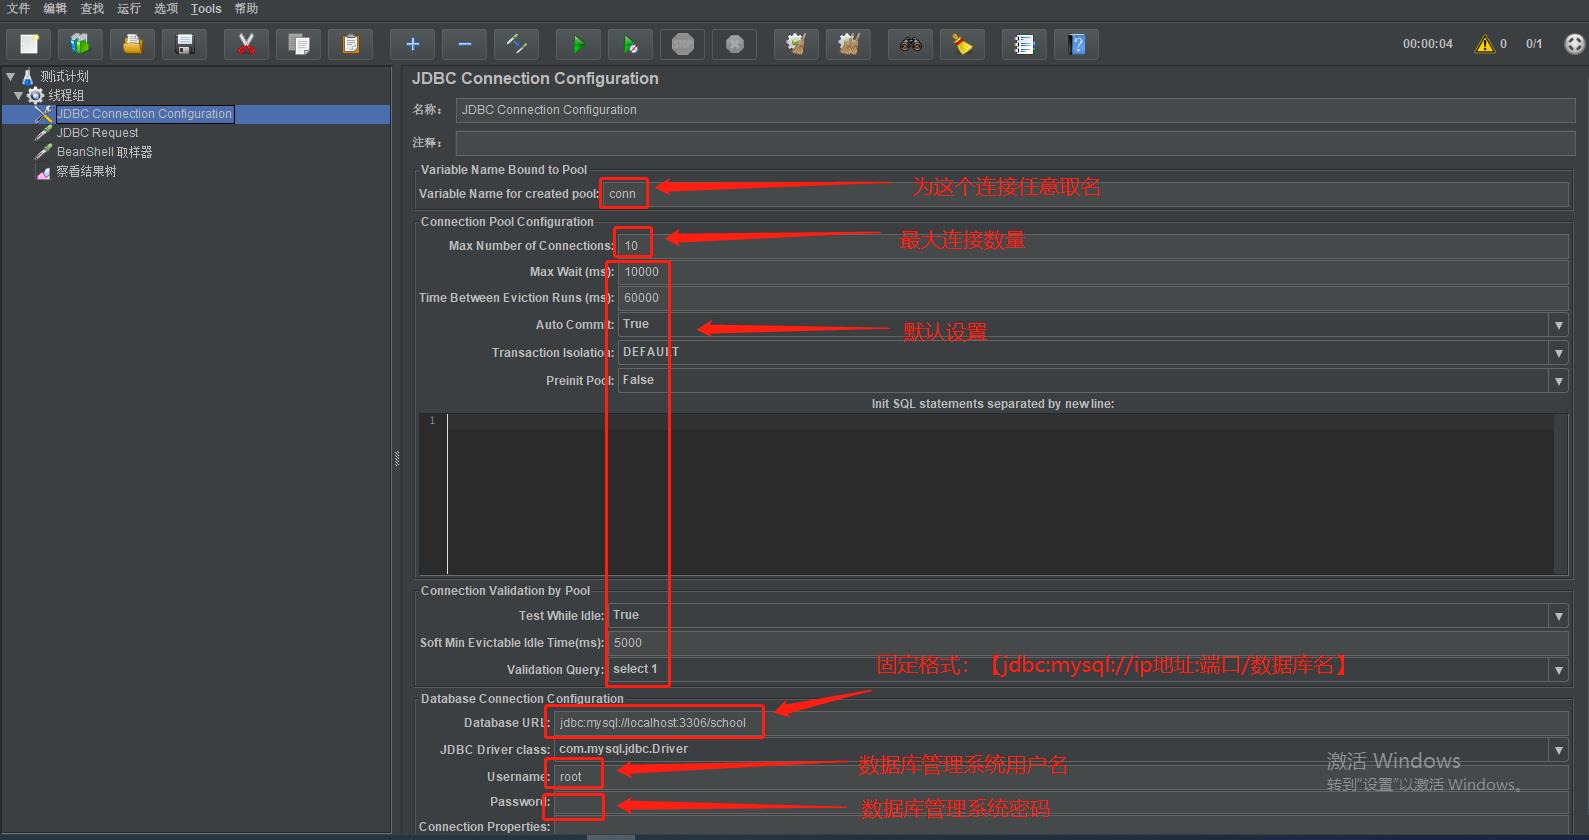Open the Preinit Pool dropdown

point(1558,381)
